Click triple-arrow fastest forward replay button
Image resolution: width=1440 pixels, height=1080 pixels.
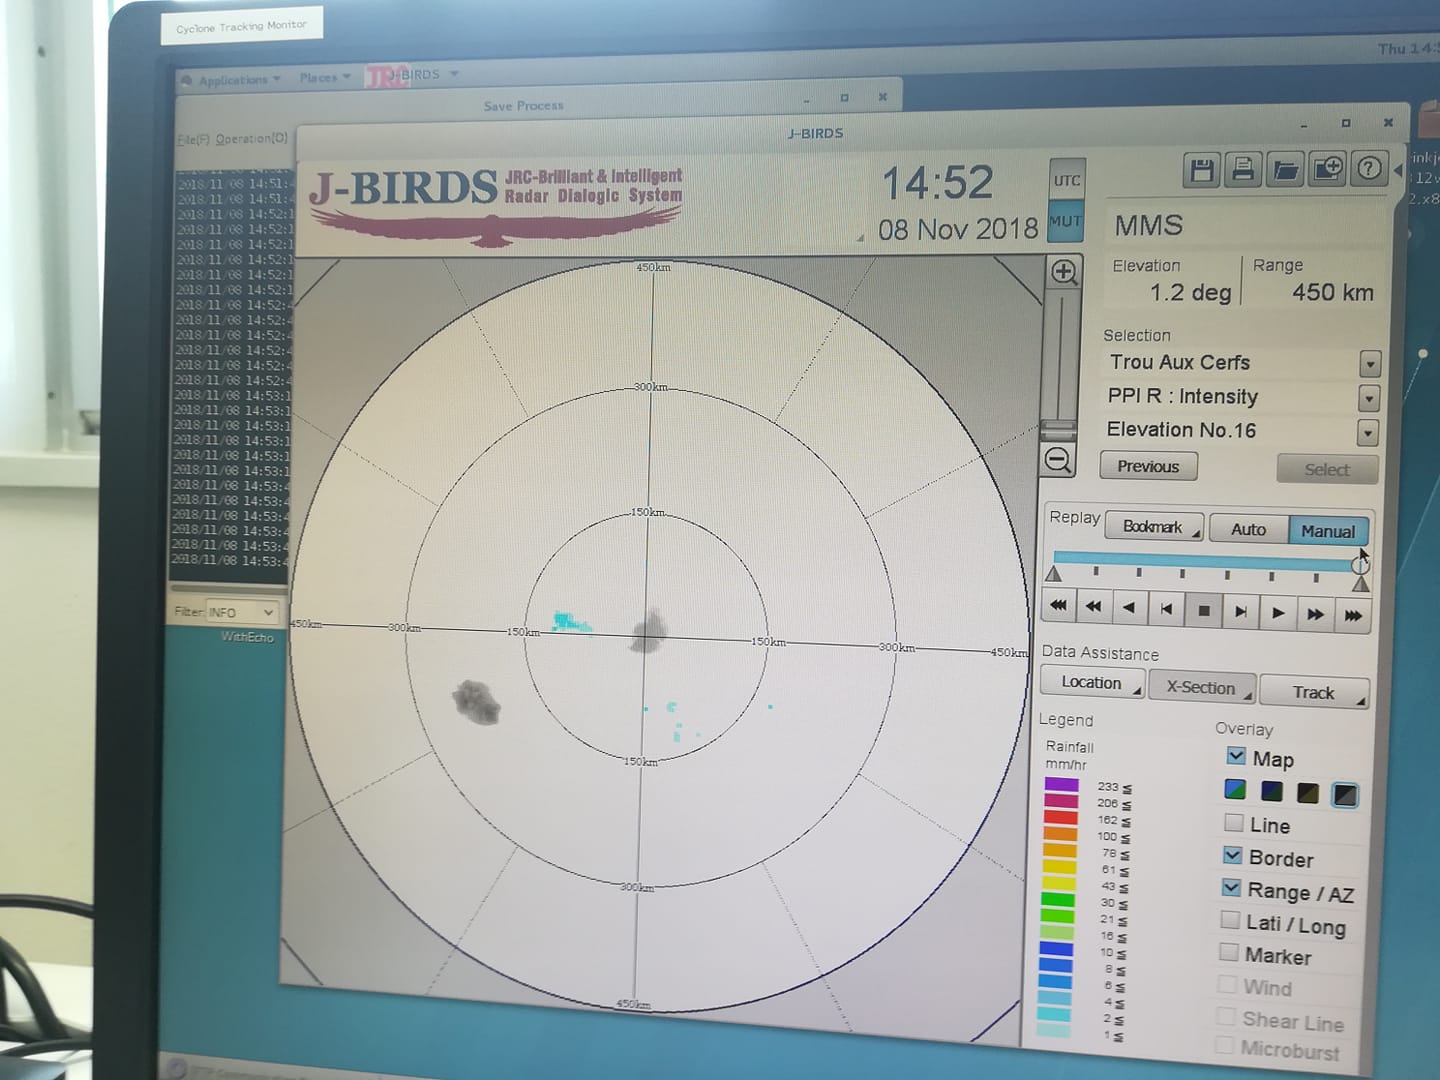(x=1352, y=615)
